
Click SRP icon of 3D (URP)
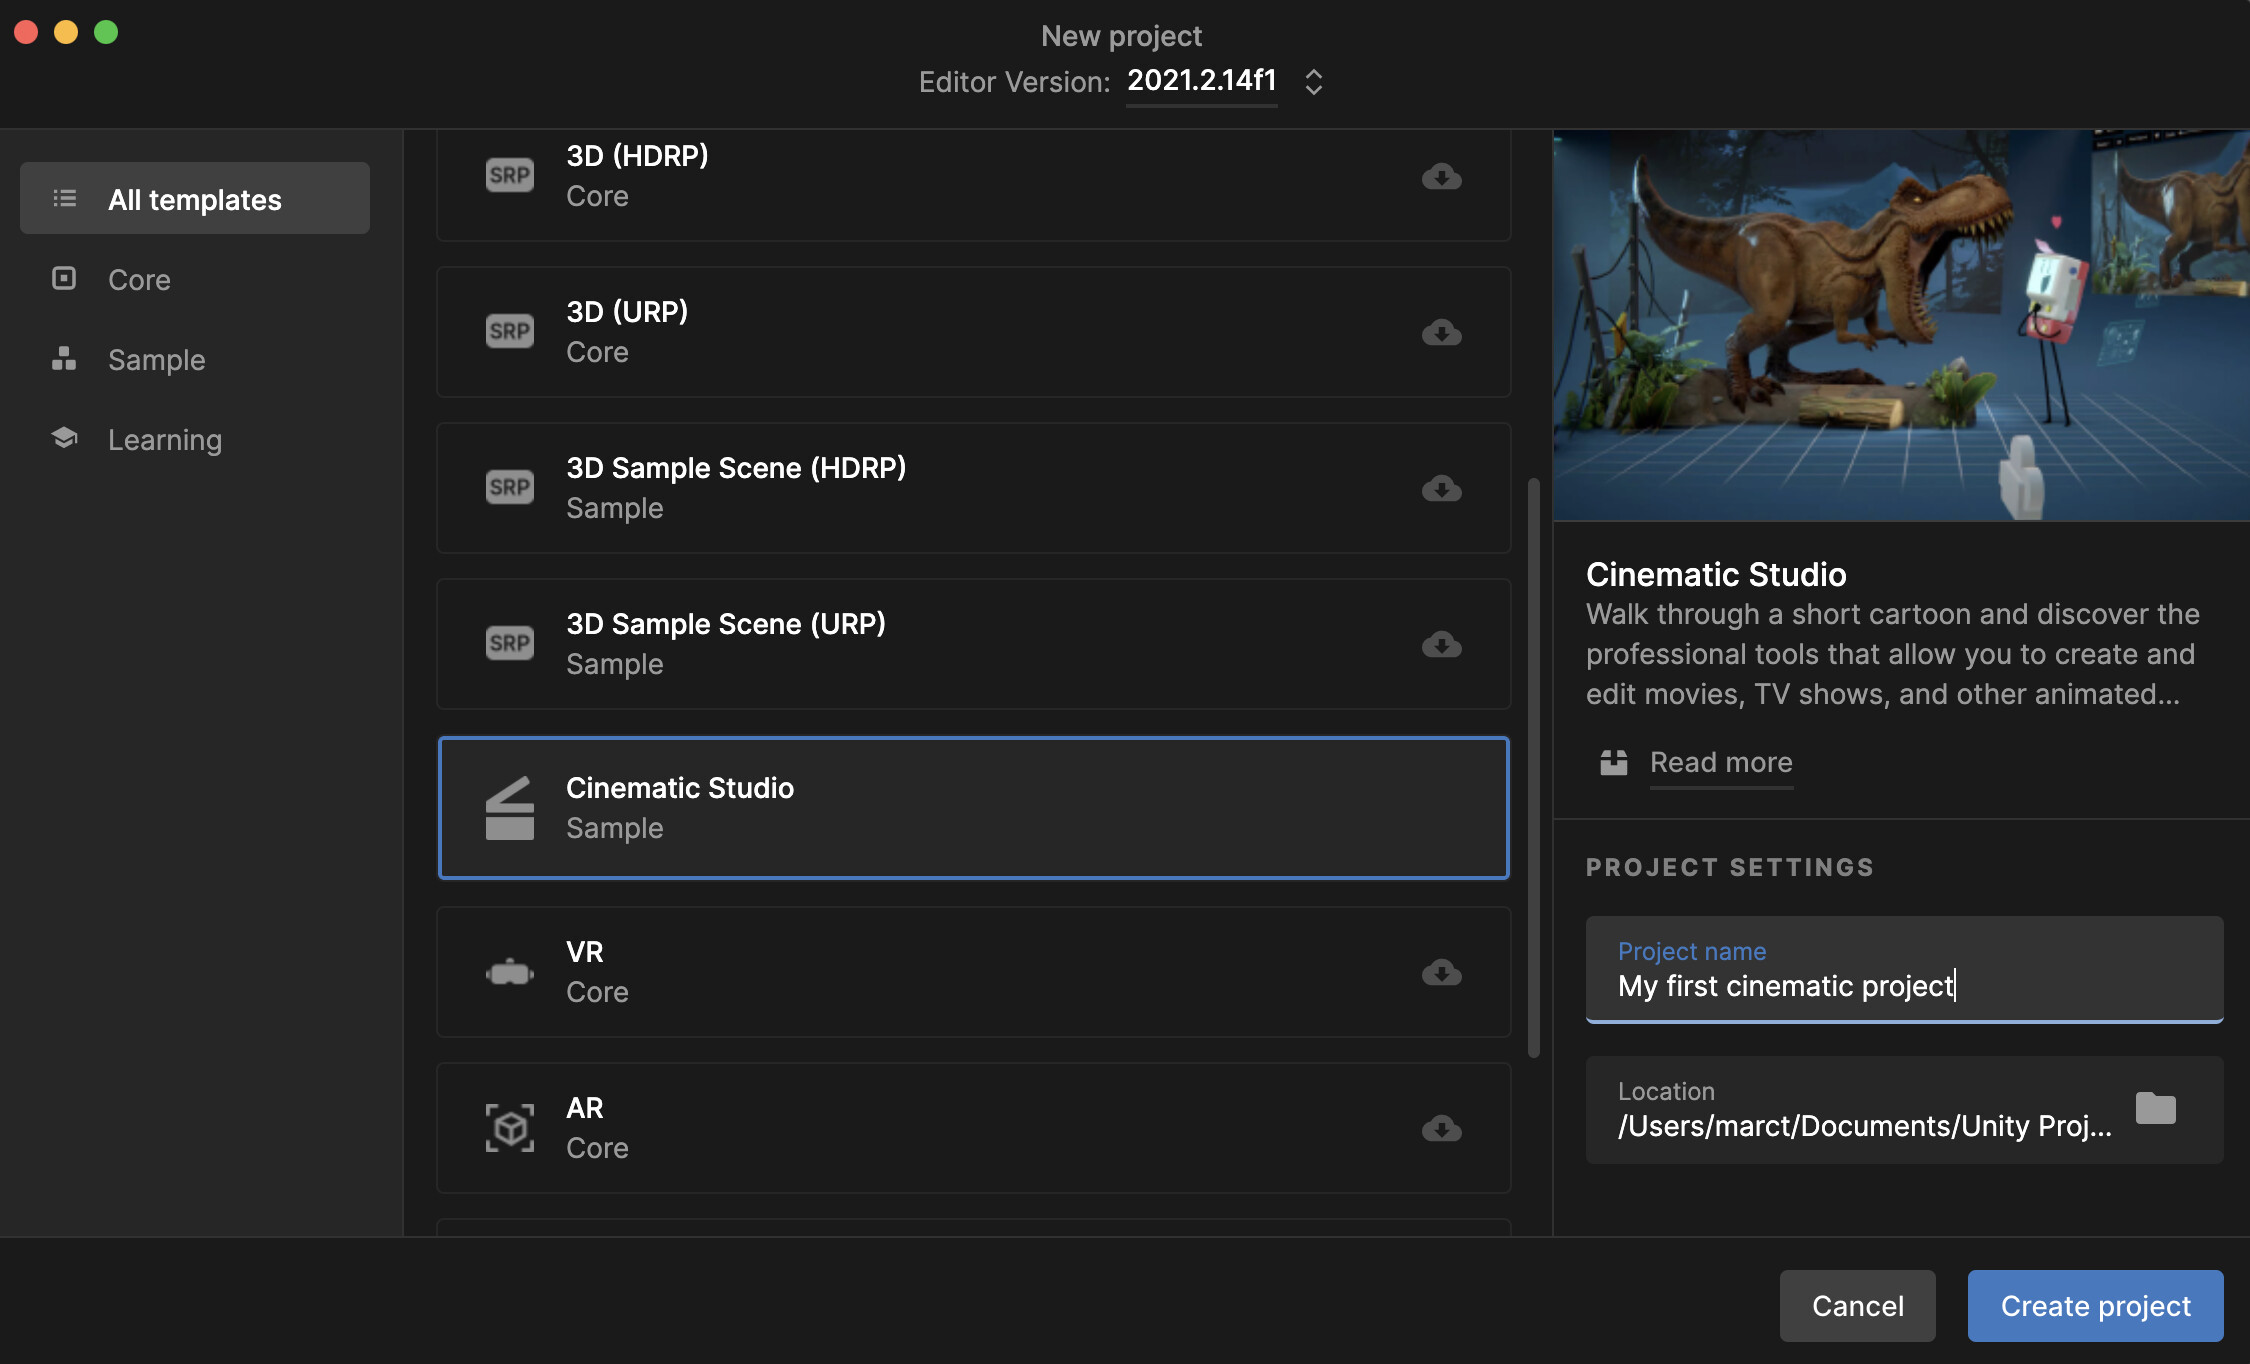510,331
